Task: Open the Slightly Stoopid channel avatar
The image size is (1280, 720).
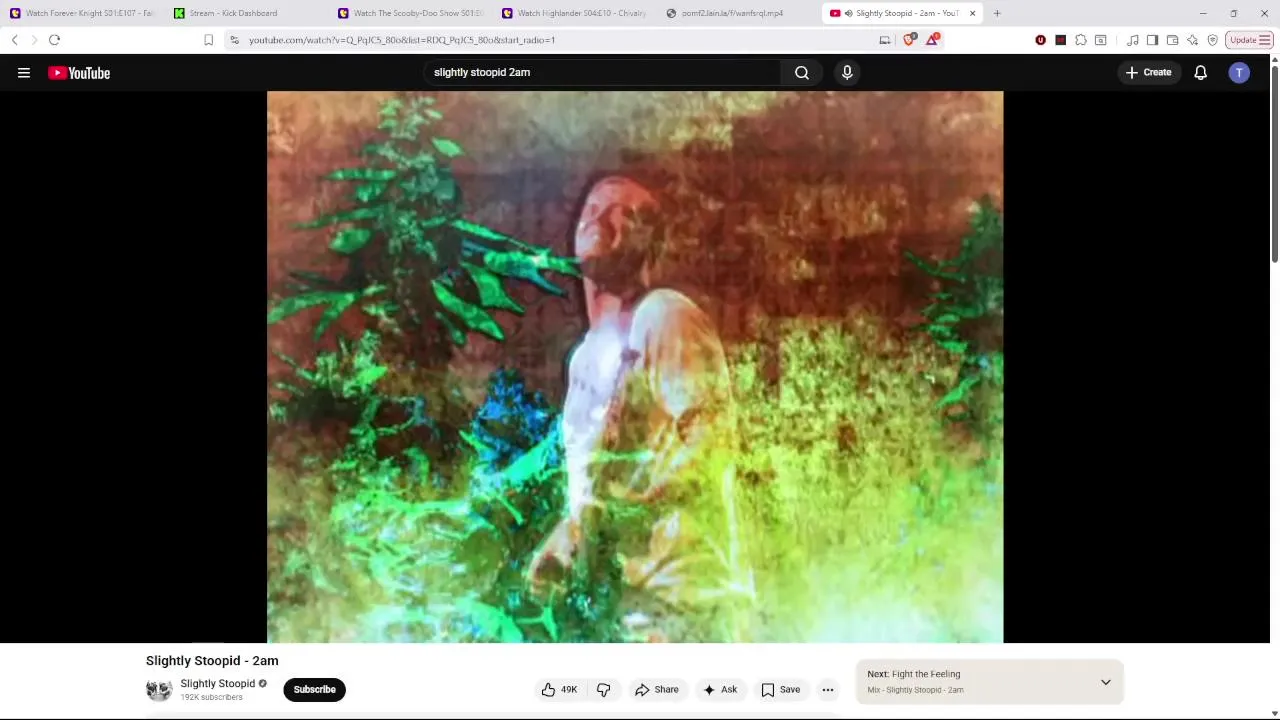Action: 159,689
